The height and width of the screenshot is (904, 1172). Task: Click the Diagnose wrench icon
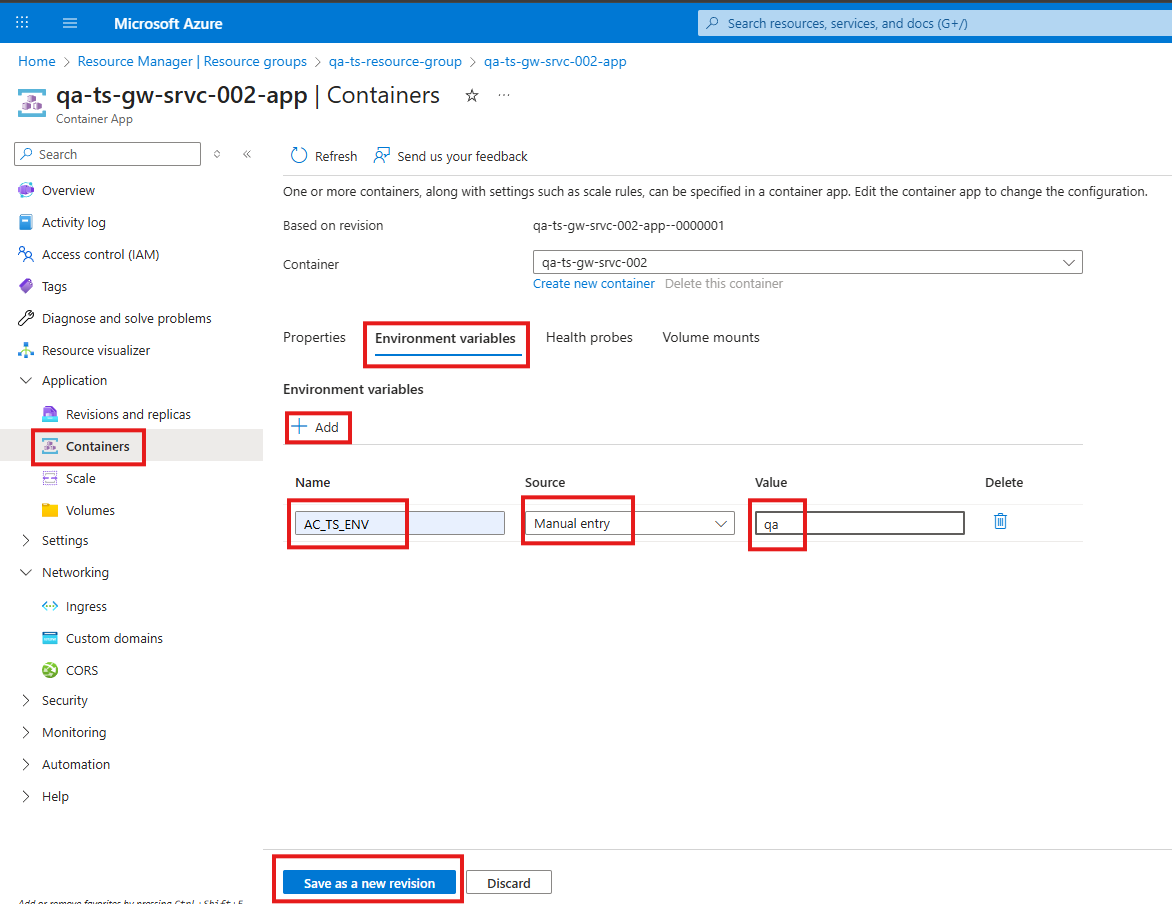pos(26,319)
